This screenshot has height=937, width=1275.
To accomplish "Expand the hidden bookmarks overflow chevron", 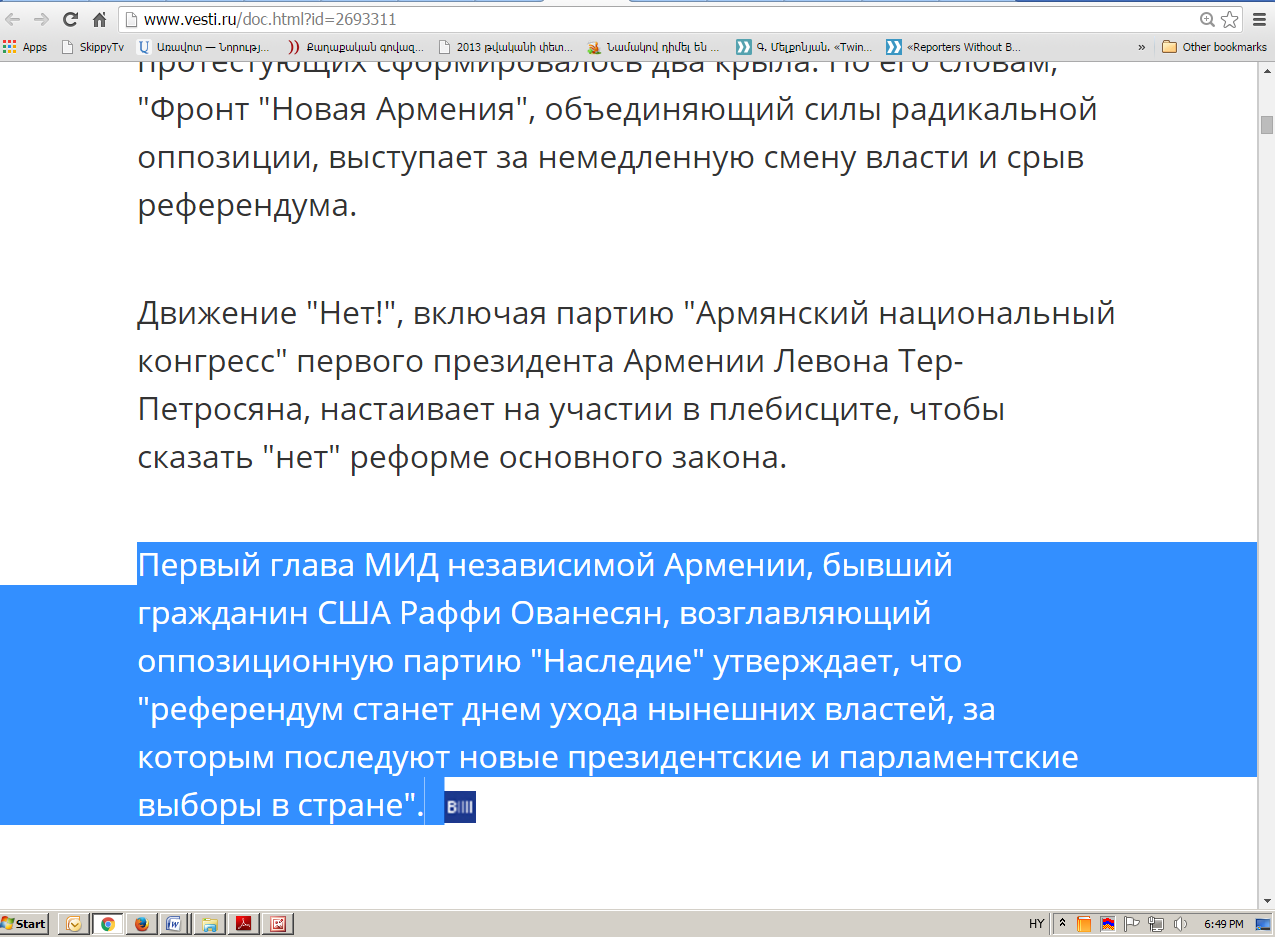I will 1142,47.
